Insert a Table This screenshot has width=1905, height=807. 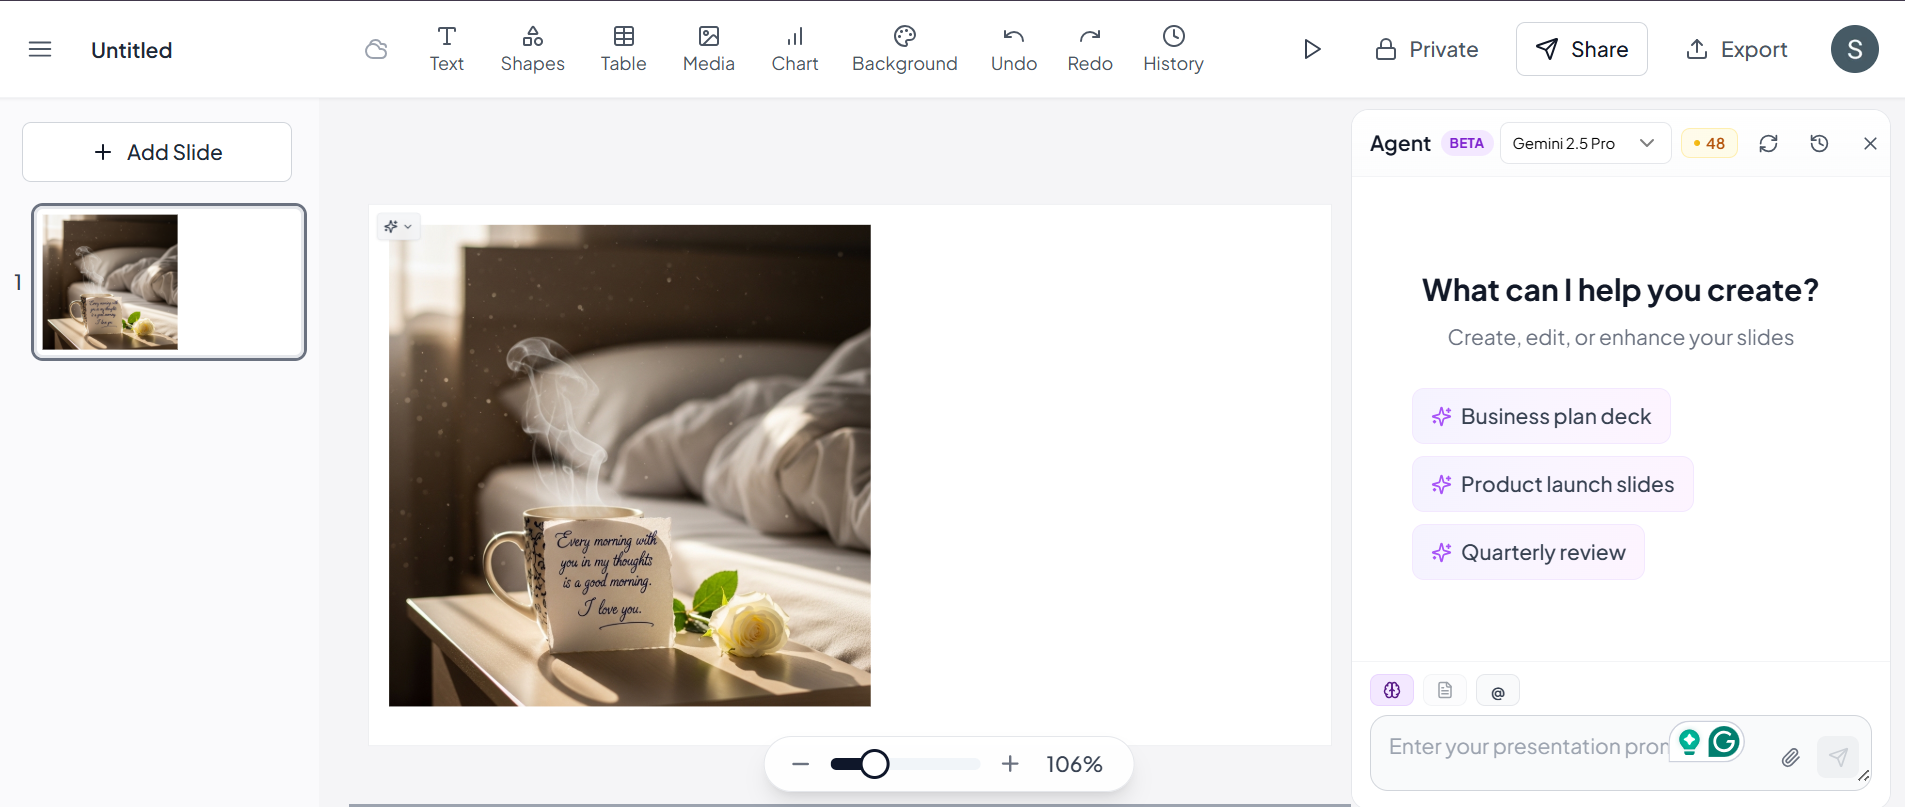point(624,49)
